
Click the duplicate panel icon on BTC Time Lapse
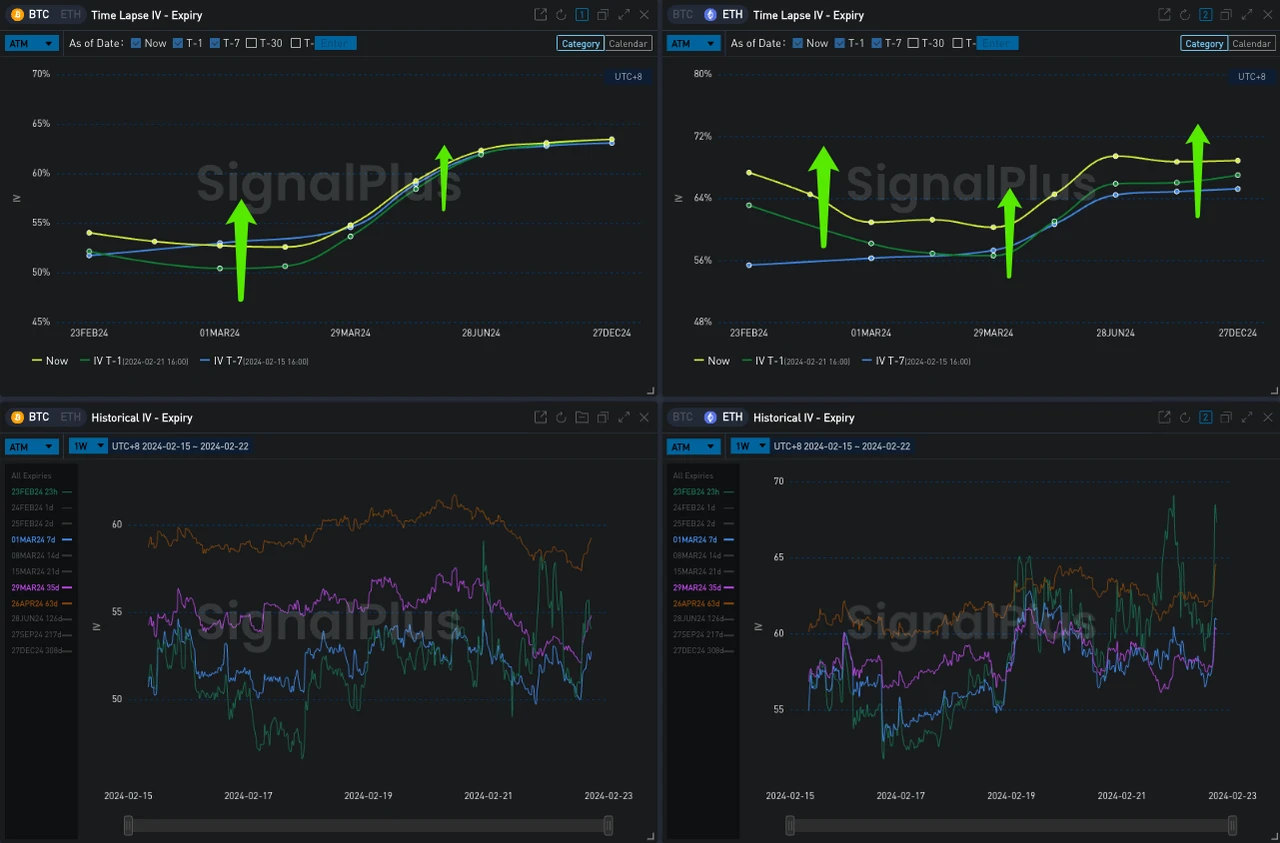click(x=602, y=14)
